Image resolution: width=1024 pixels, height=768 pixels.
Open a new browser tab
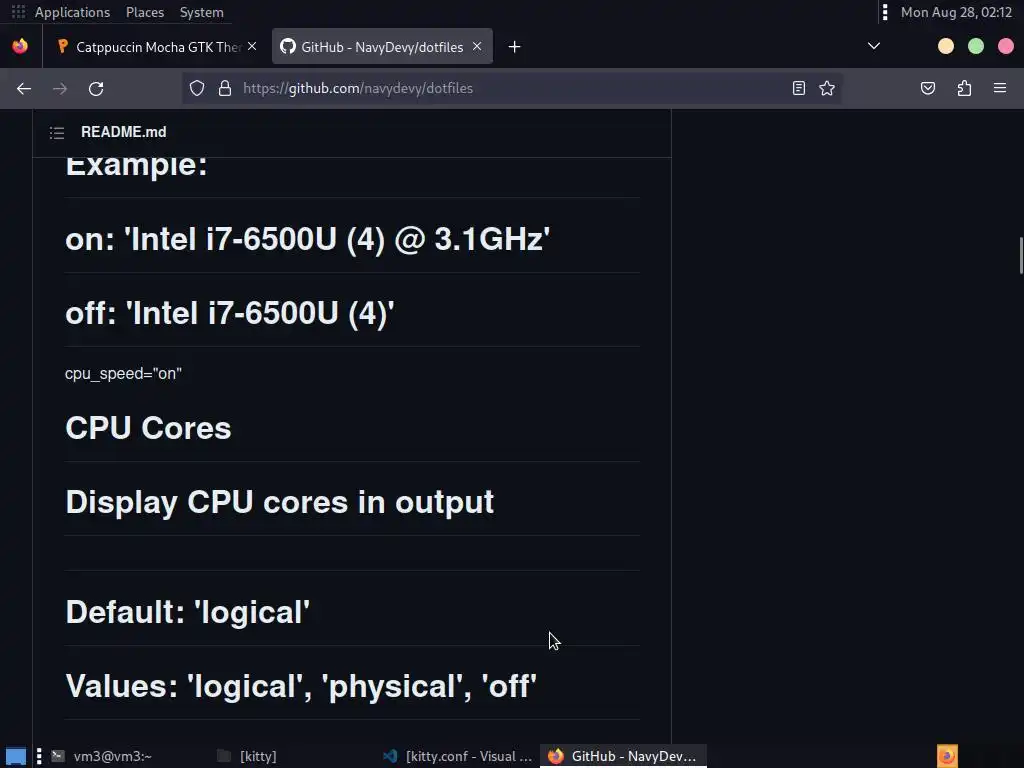514,46
